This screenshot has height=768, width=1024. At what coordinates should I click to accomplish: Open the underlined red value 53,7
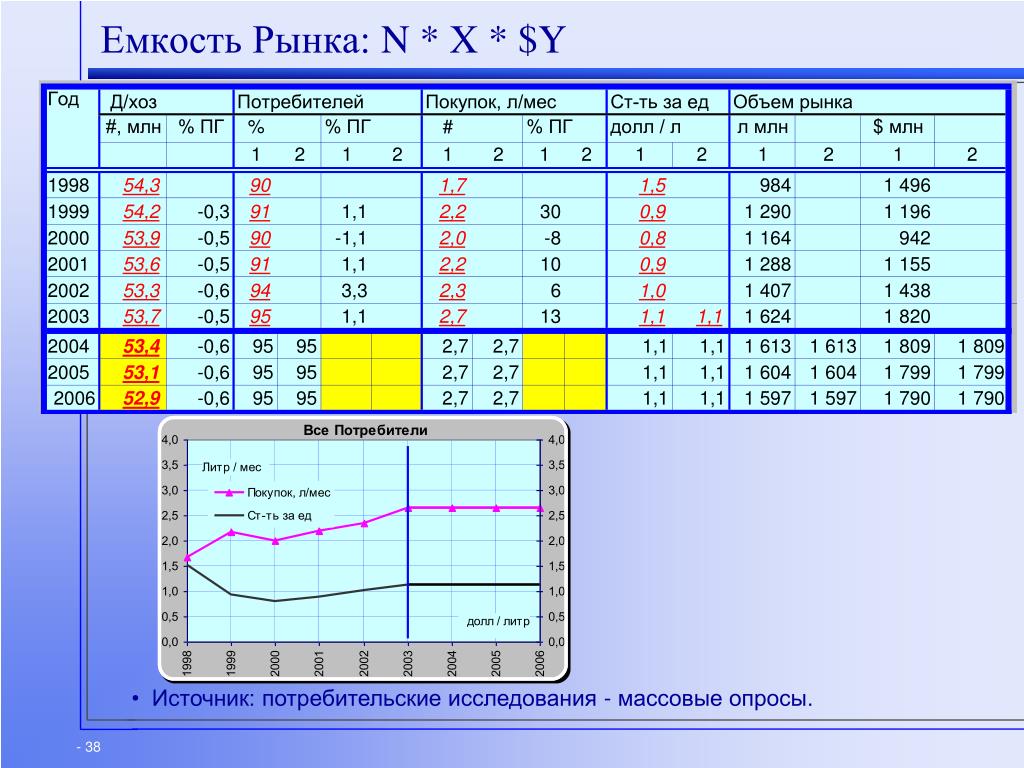(142, 317)
